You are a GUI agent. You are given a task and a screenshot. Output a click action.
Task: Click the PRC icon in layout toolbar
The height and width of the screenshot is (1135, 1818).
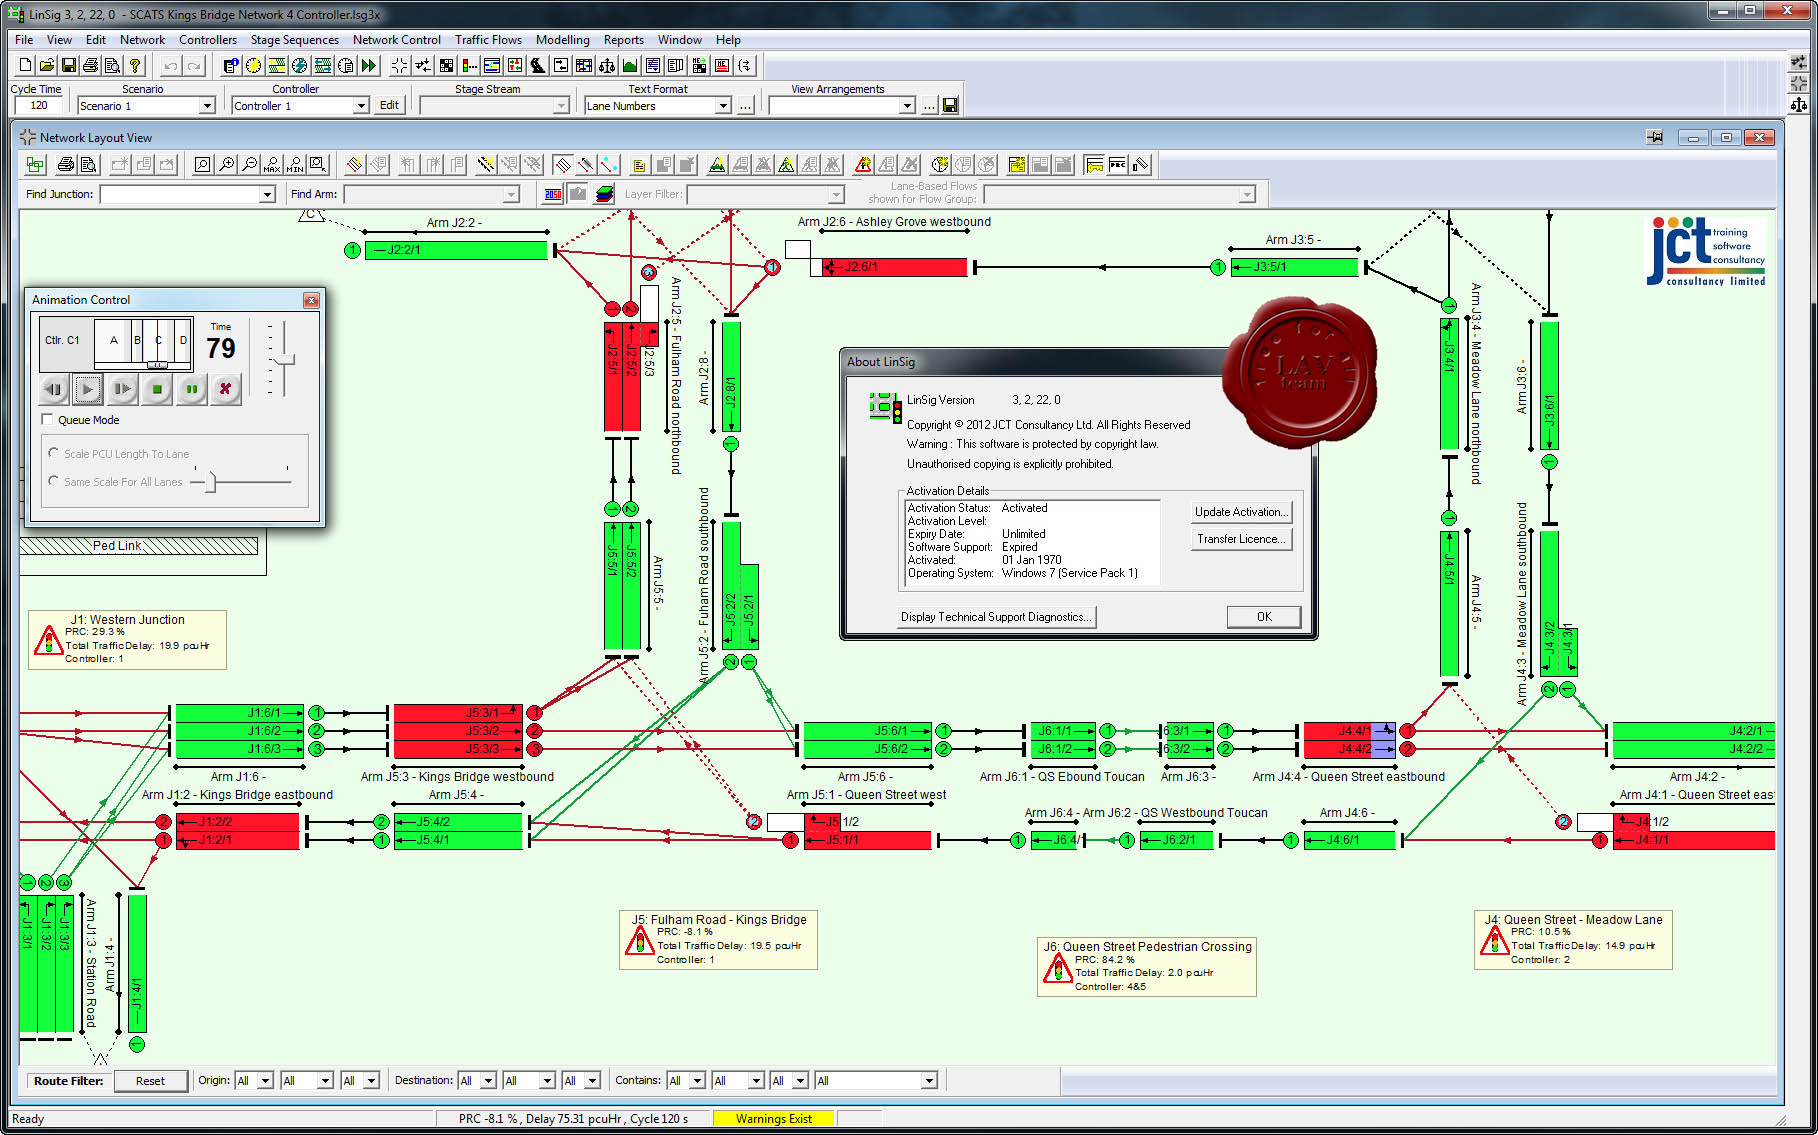1118,164
